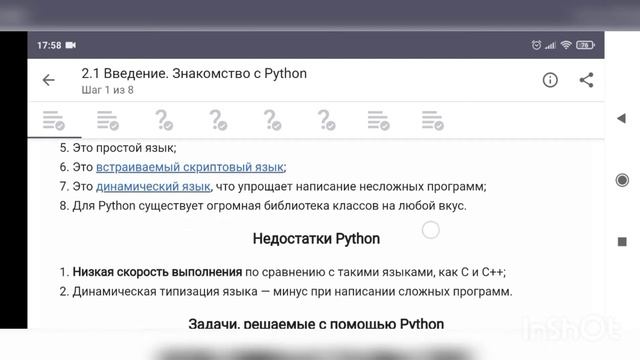
Task: Follow the 'динамический язык' link
Action: [153, 187]
